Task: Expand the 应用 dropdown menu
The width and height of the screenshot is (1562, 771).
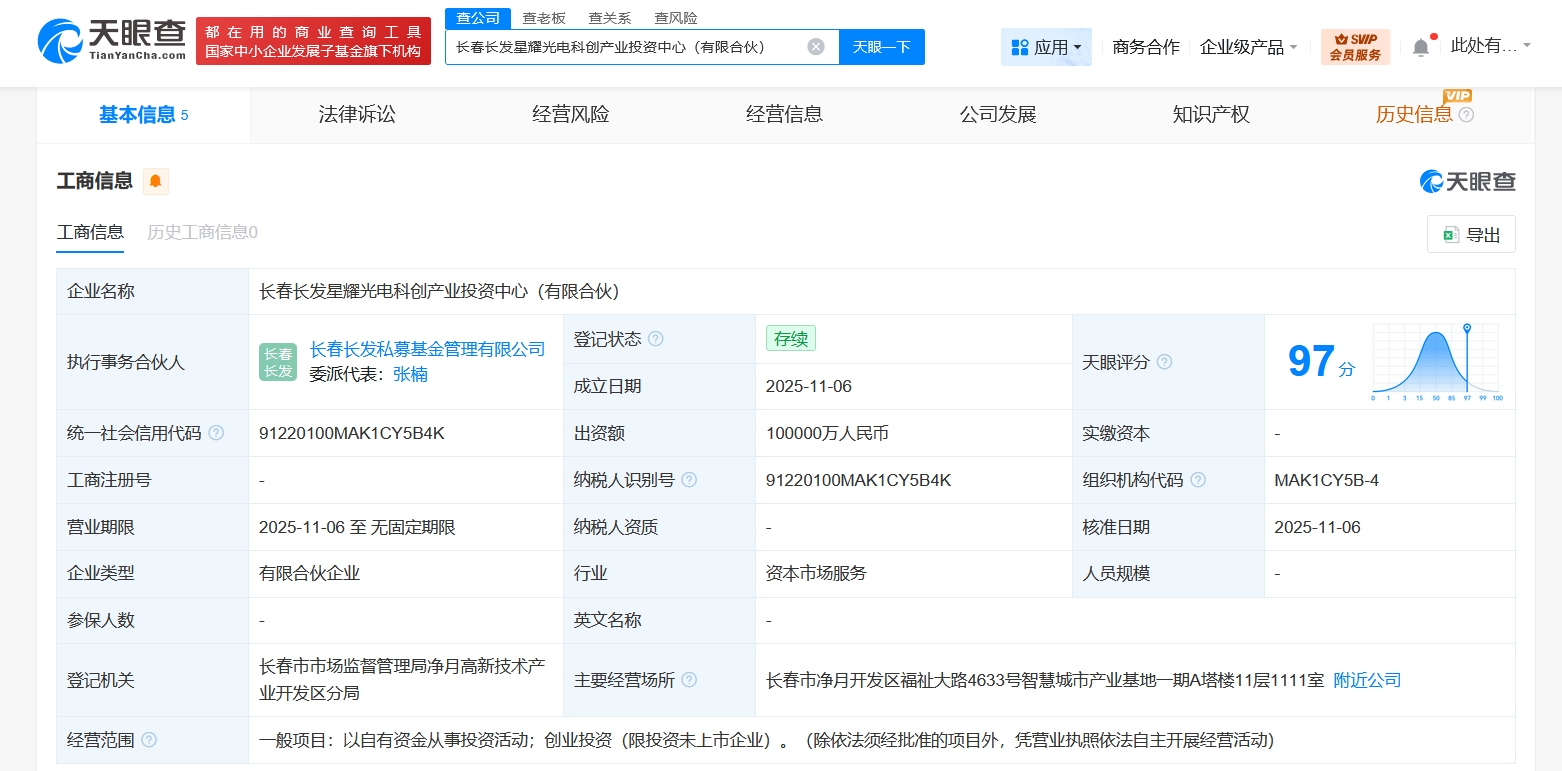Action: [1046, 47]
